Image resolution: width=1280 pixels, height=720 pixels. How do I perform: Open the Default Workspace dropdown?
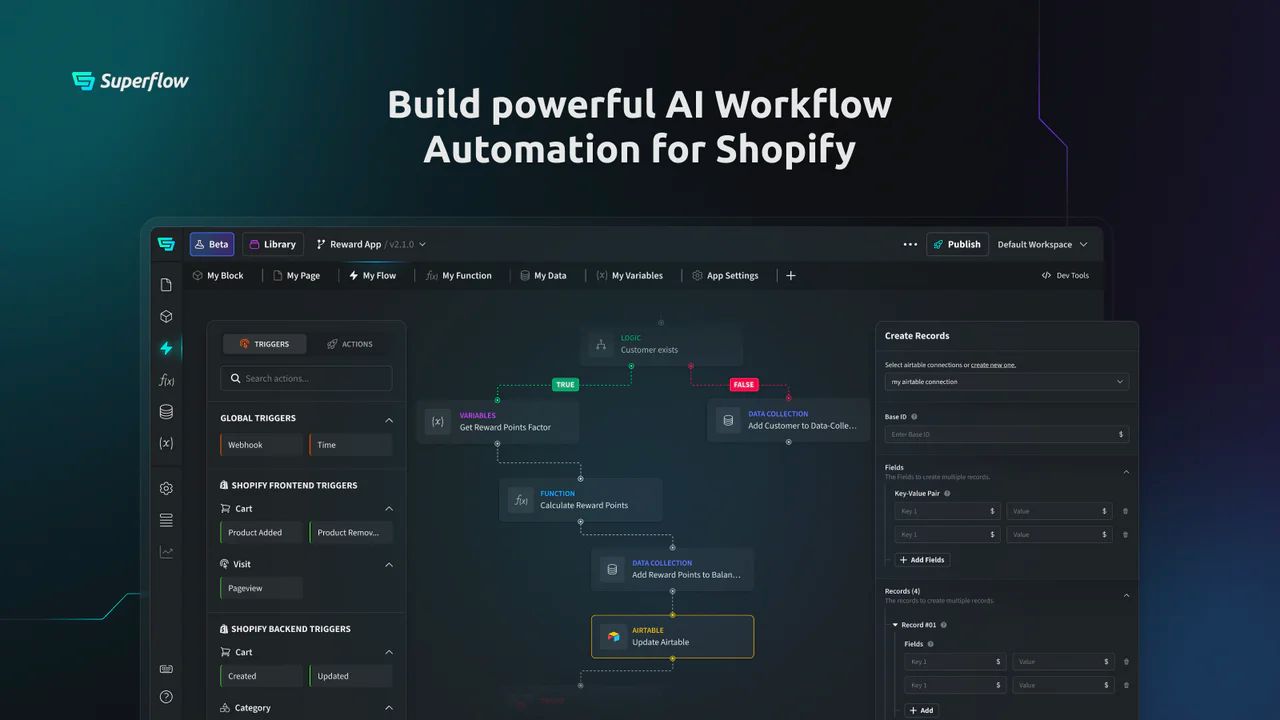pyautogui.click(x=1043, y=243)
